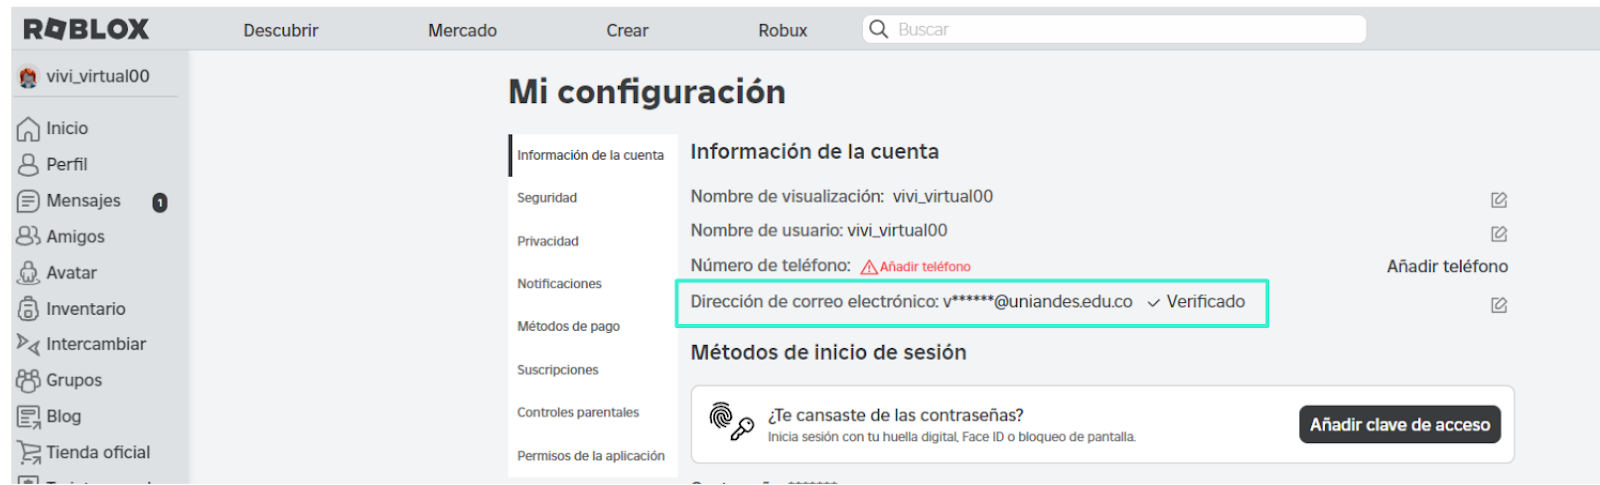This screenshot has width=1600, height=485.
Task: Switch to Controles parentales tab
Action: (578, 412)
